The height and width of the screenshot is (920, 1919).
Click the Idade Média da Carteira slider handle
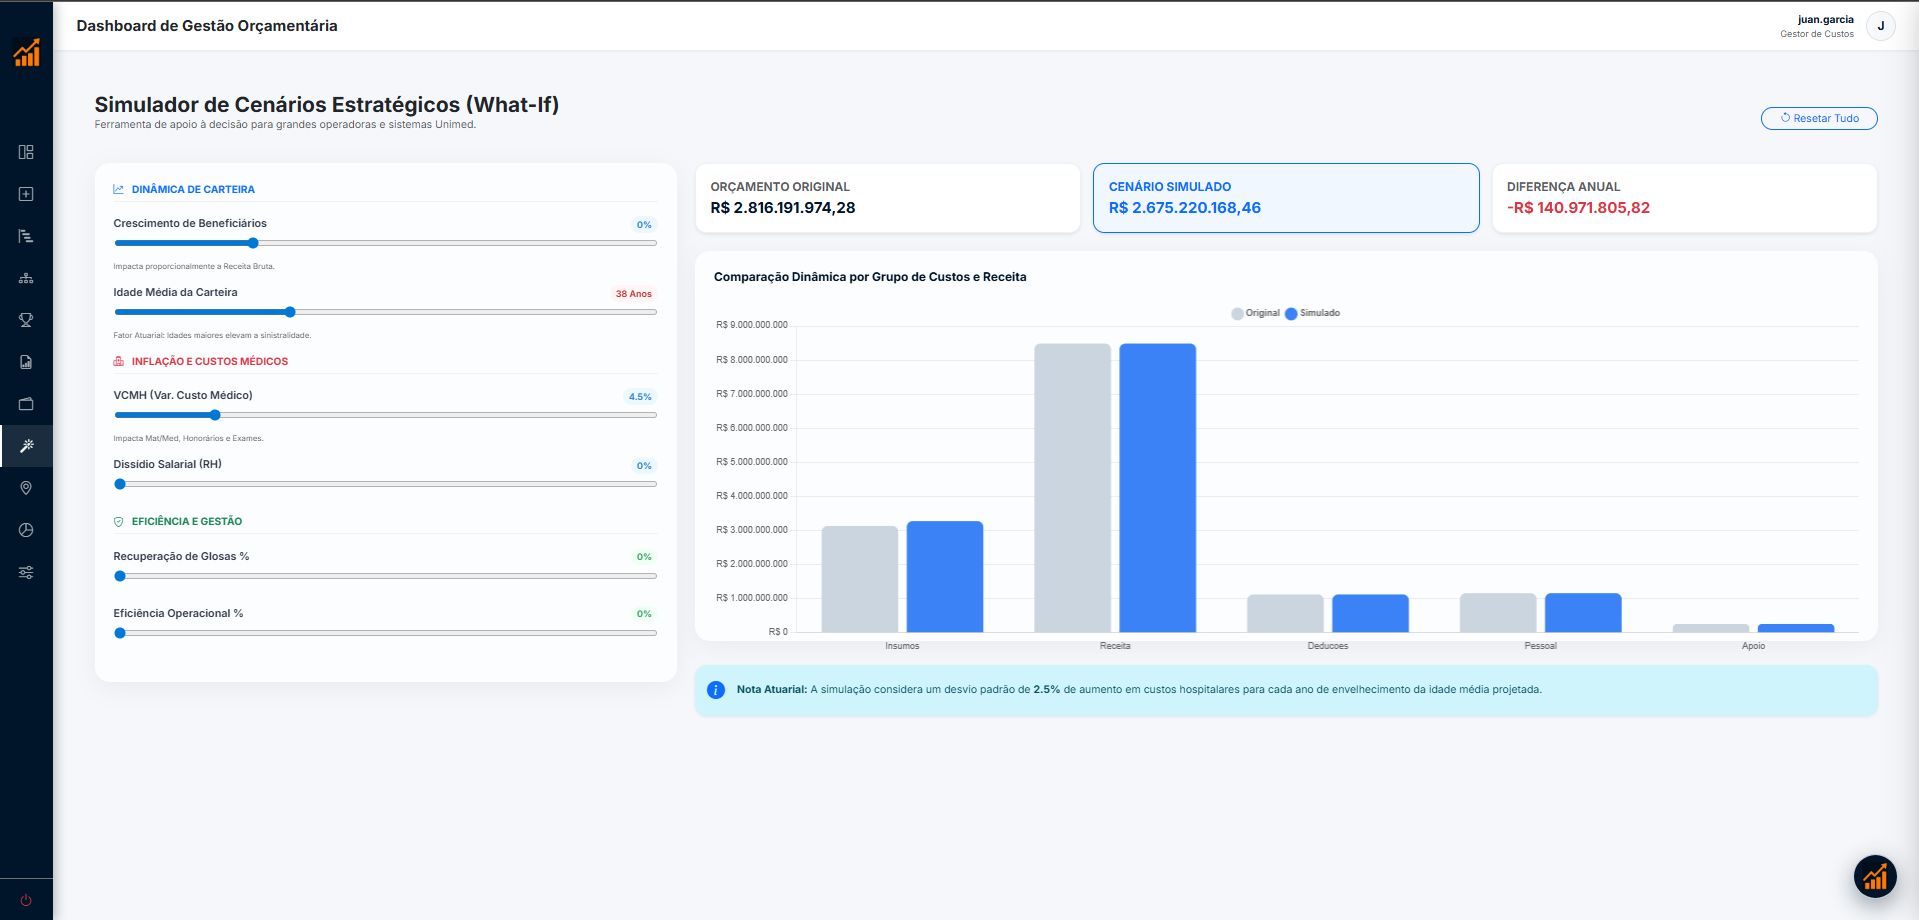click(x=290, y=312)
